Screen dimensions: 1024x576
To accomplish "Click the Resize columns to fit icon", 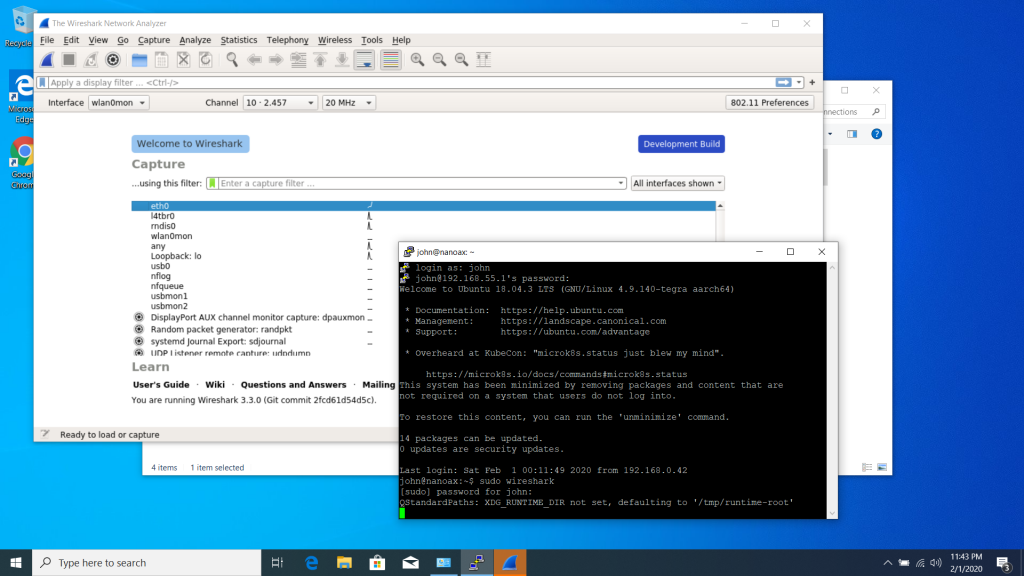I will pyautogui.click(x=483, y=60).
